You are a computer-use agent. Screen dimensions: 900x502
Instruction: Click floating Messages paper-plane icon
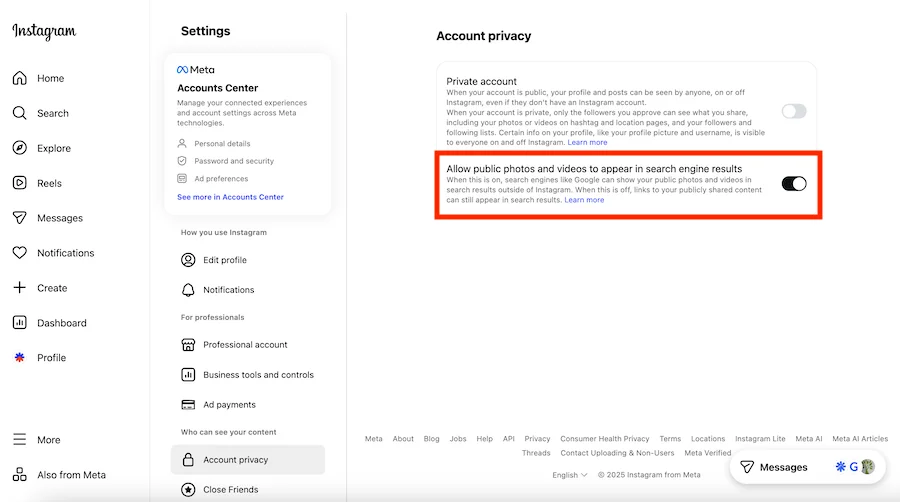coord(747,467)
